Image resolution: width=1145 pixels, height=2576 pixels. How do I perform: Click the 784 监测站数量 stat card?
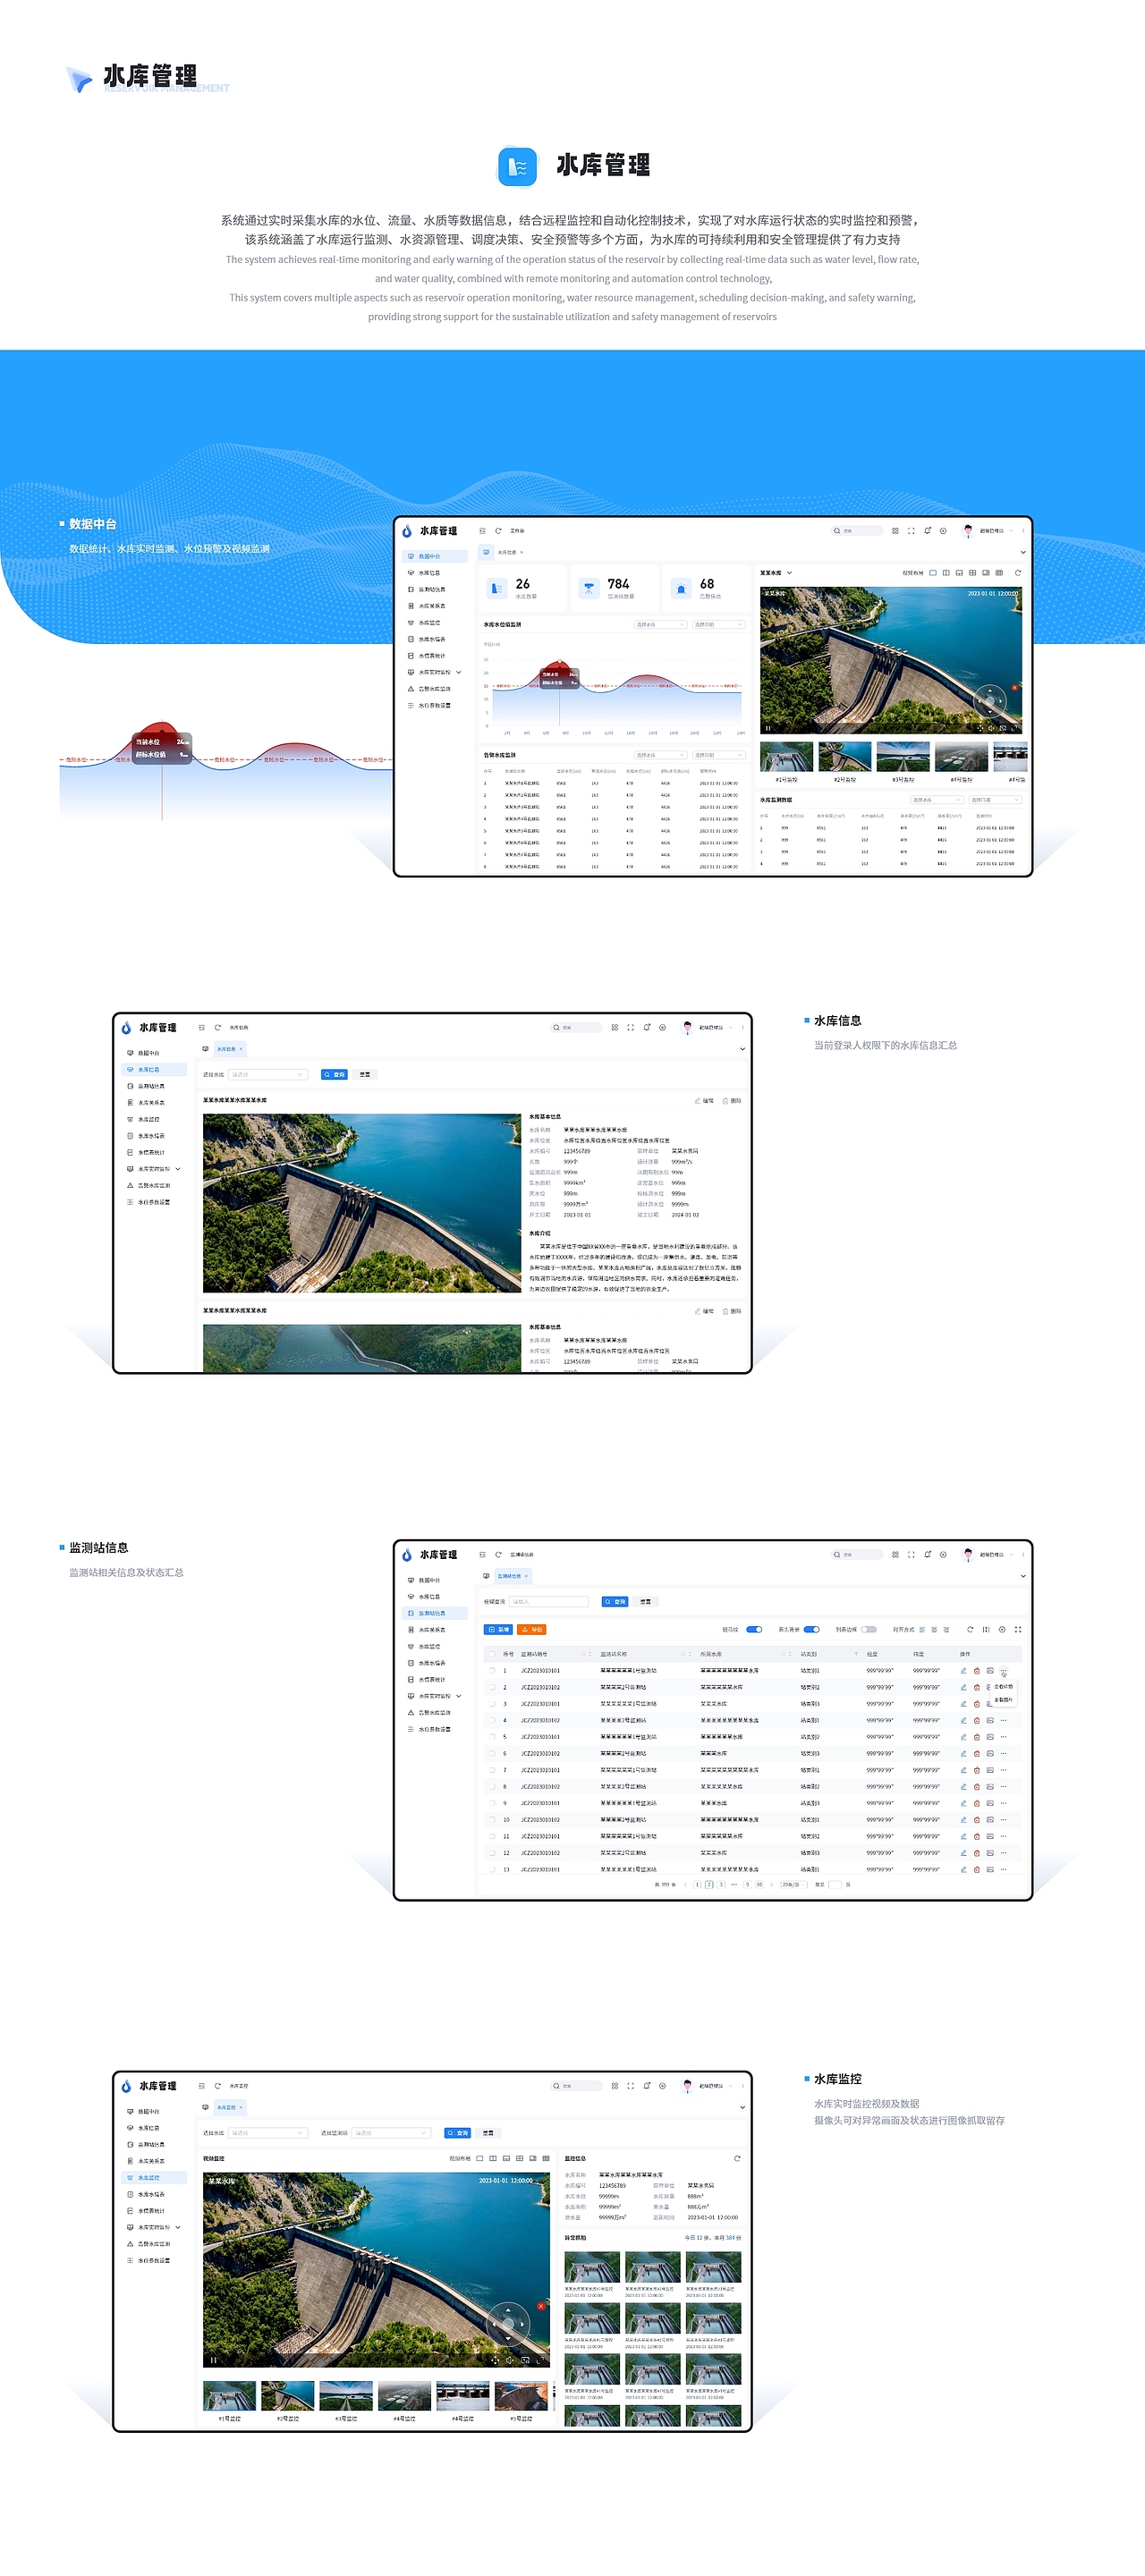[615, 588]
